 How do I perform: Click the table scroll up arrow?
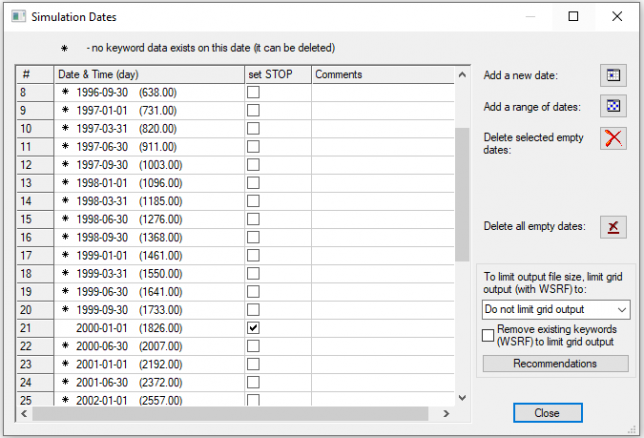coord(461,75)
